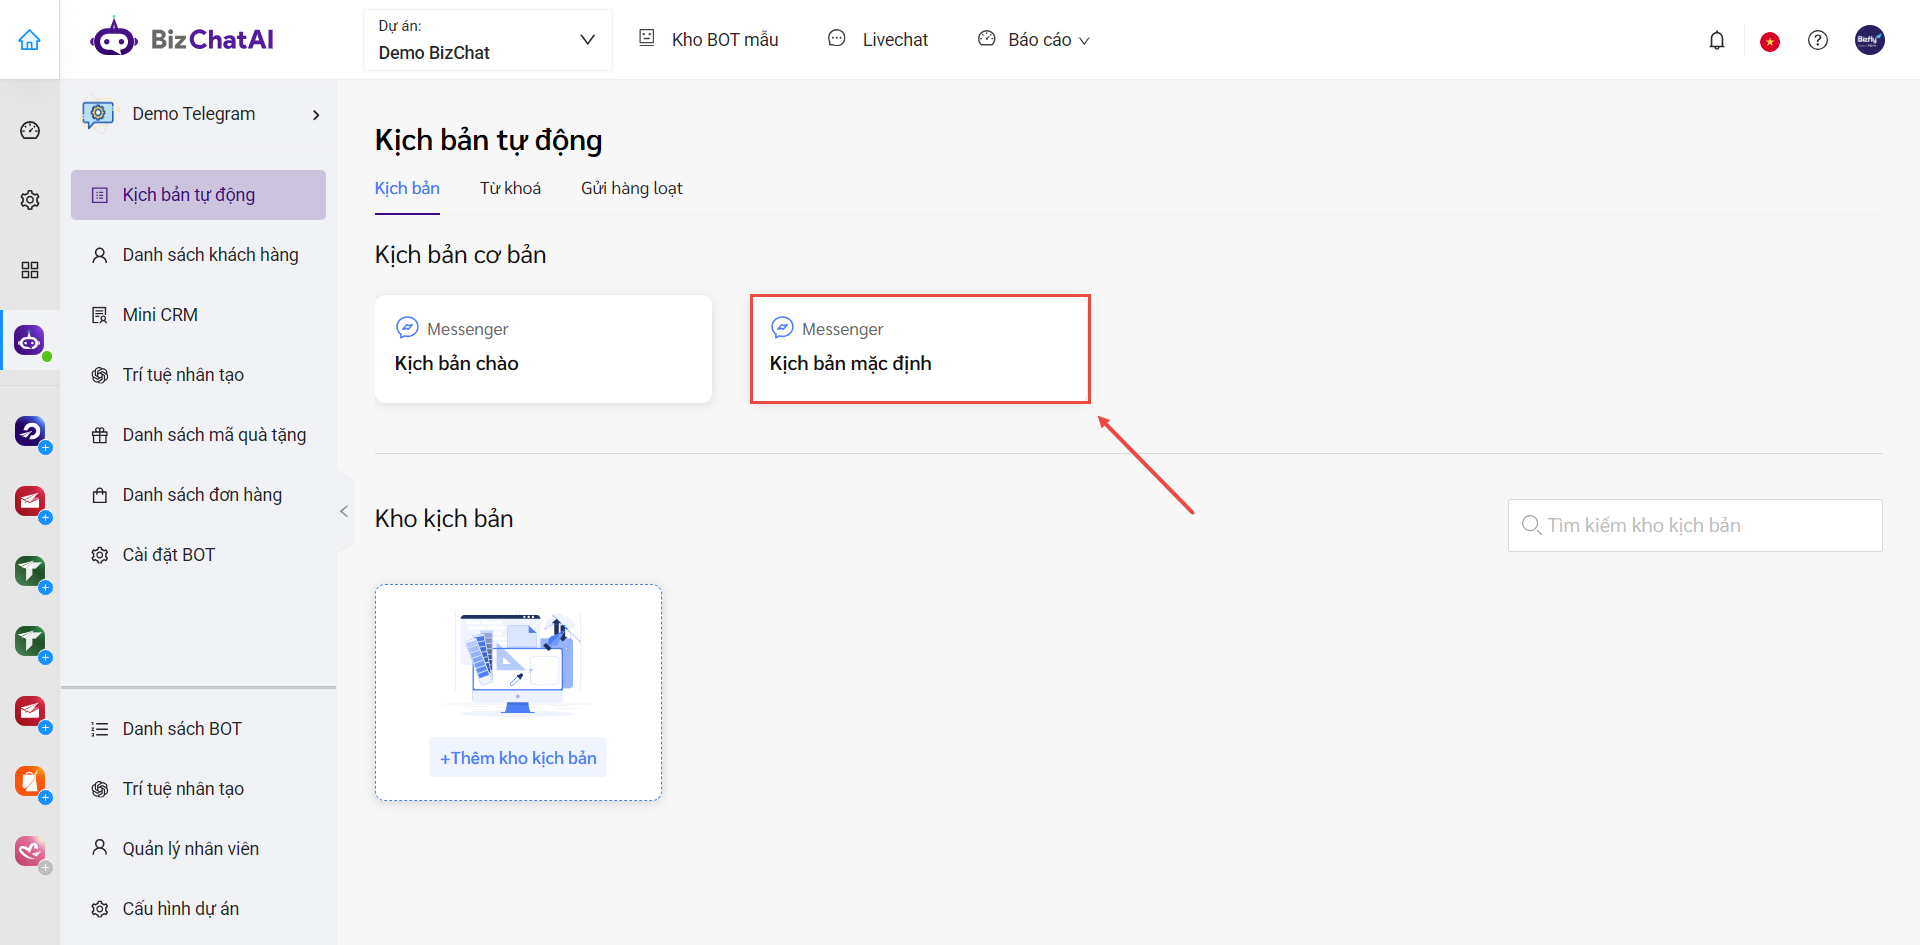Click the bag icon beside Danh sách đơn hàng

tap(100, 495)
